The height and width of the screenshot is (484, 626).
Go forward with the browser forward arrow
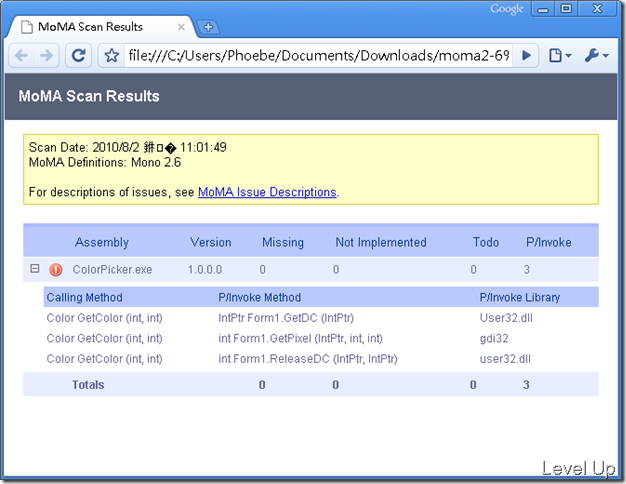[46, 56]
